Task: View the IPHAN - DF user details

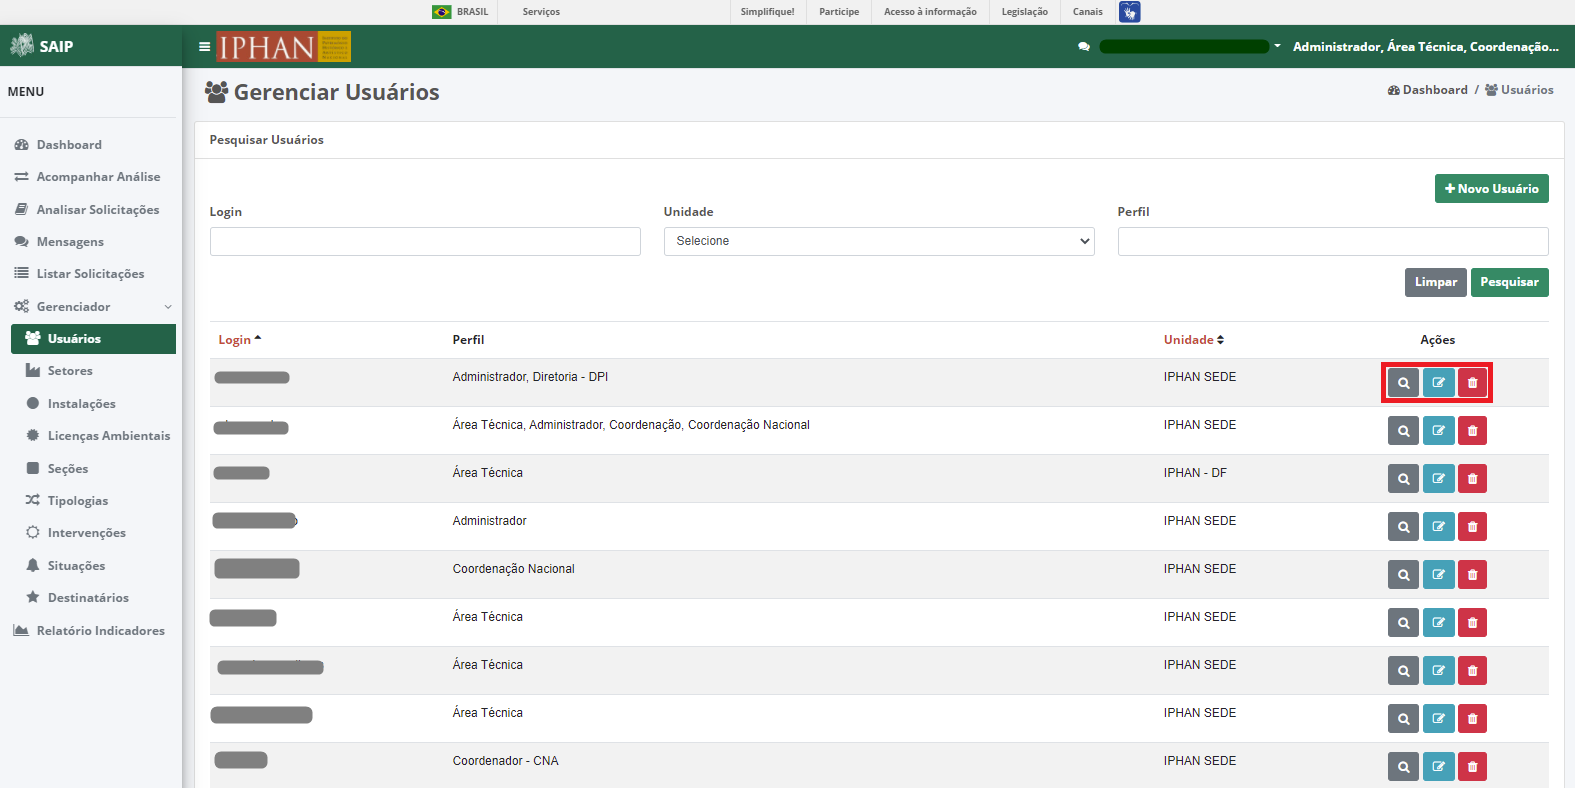Action: pyautogui.click(x=1403, y=479)
